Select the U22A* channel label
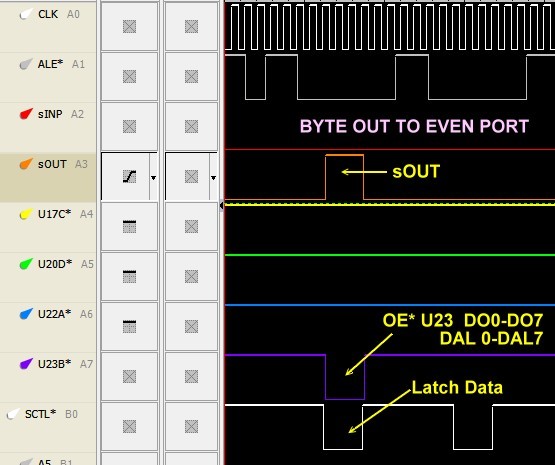This screenshot has height=465, width=555. pos(54,314)
